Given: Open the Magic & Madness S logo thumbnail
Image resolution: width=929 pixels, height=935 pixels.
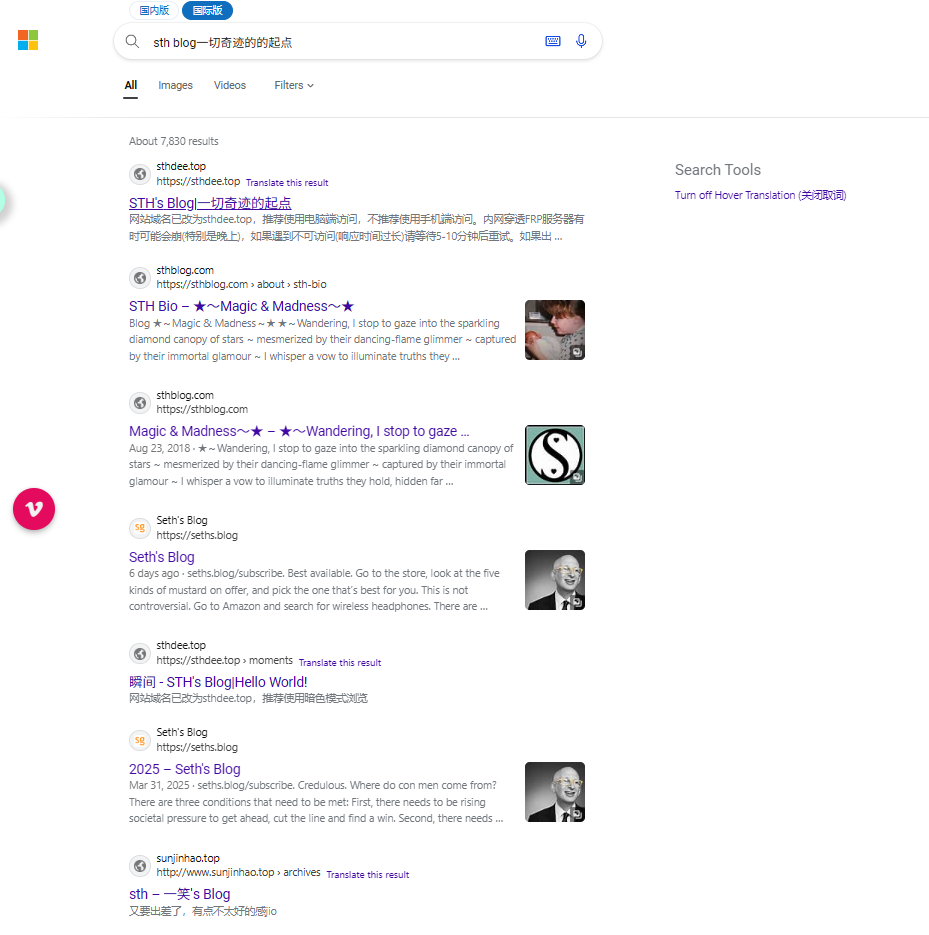Looking at the screenshot, I should coord(555,455).
